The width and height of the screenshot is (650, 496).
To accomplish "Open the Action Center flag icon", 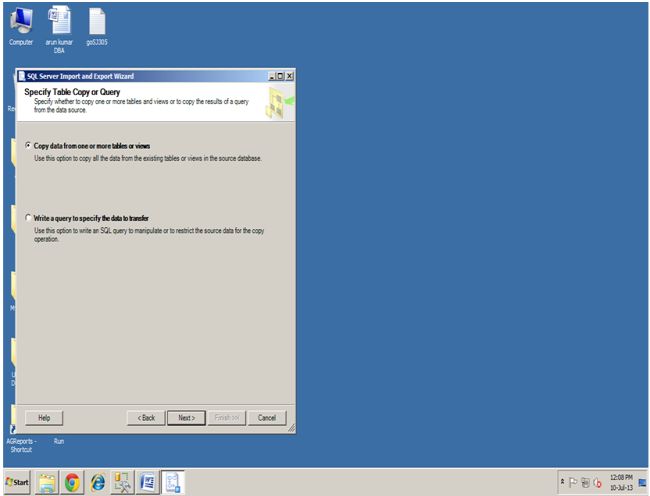I will (x=573, y=482).
